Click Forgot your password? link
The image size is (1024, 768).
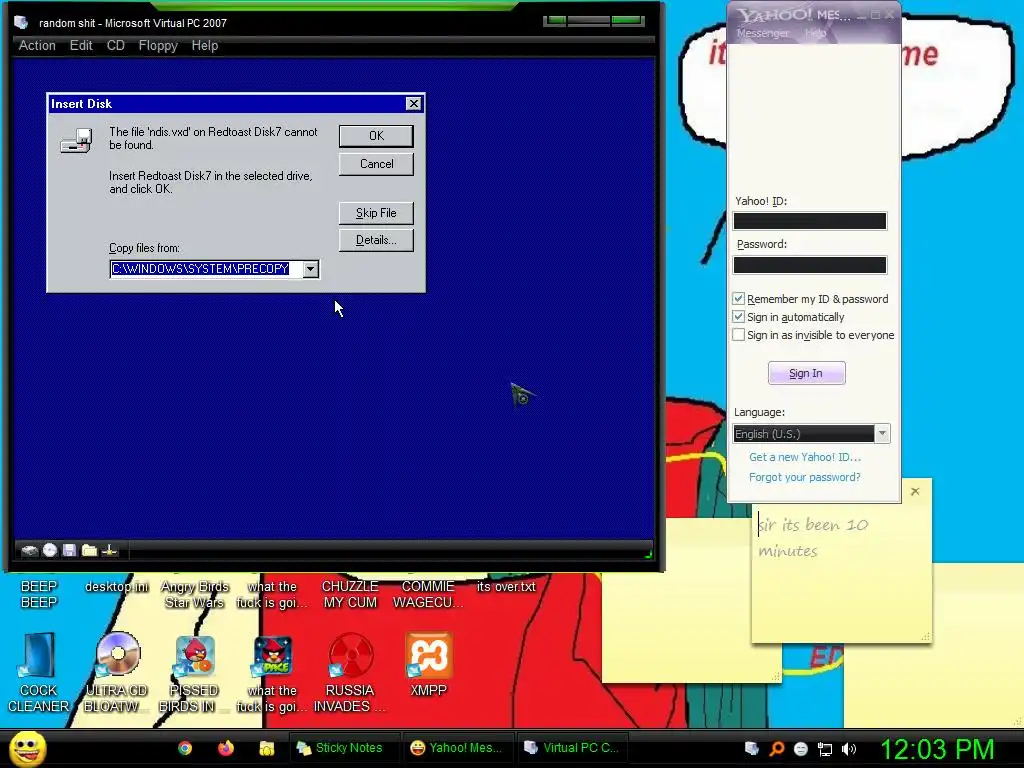(x=805, y=477)
